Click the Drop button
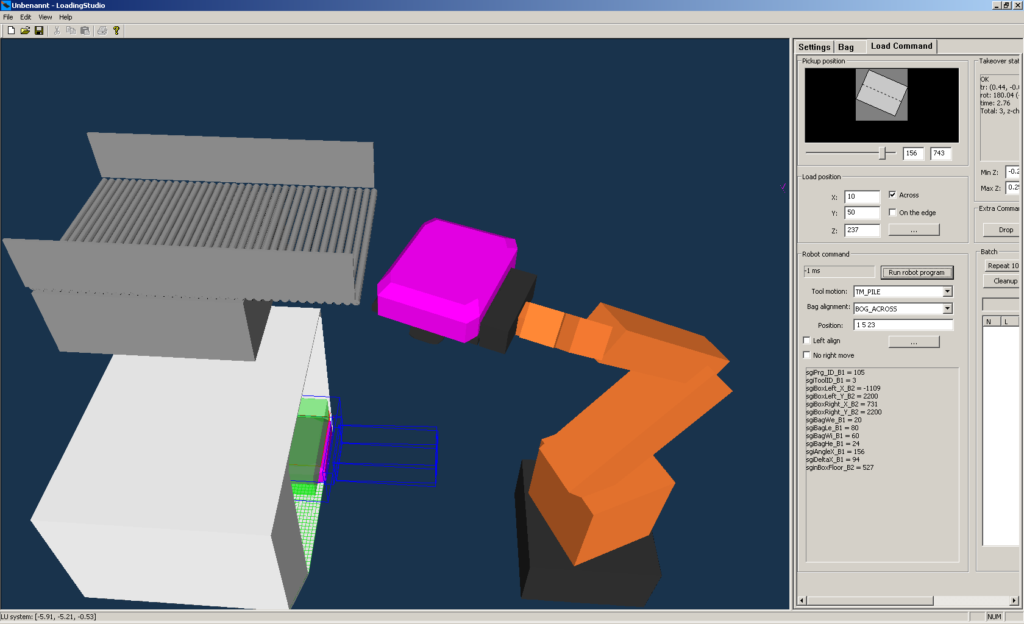Image resolution: width=1024 pixels, height=624 pixels. [1005, 230]
